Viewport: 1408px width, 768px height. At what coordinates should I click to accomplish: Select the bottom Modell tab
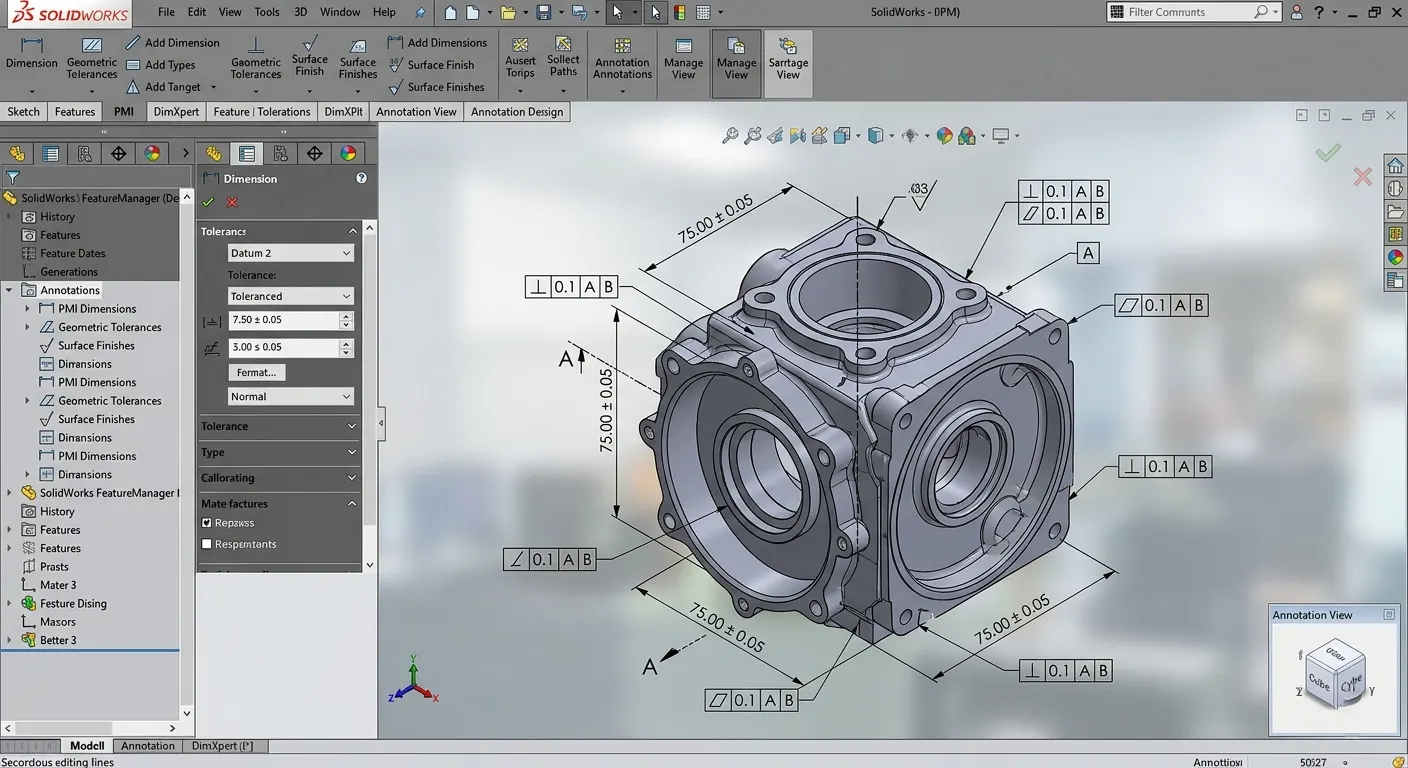tap(87, 746)
